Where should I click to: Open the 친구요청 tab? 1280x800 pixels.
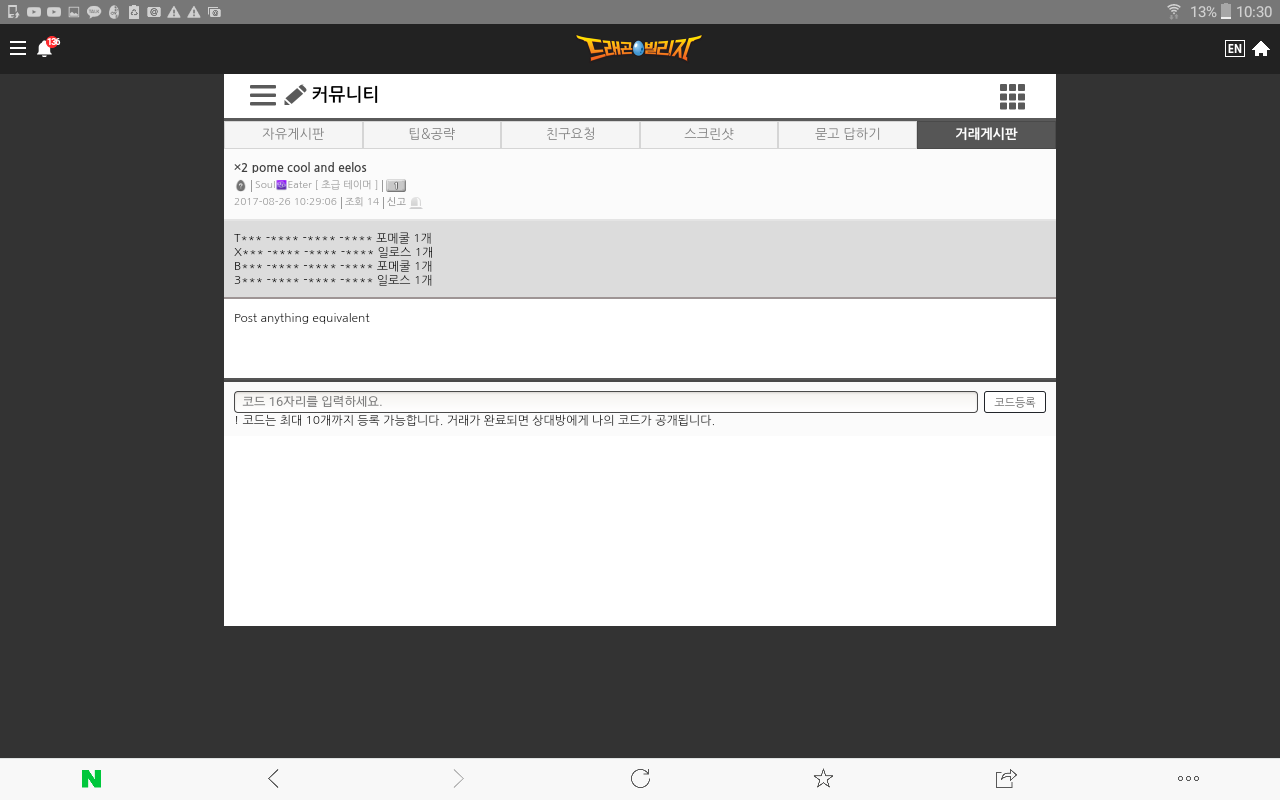pyautogui.click(x=570, y=134)
